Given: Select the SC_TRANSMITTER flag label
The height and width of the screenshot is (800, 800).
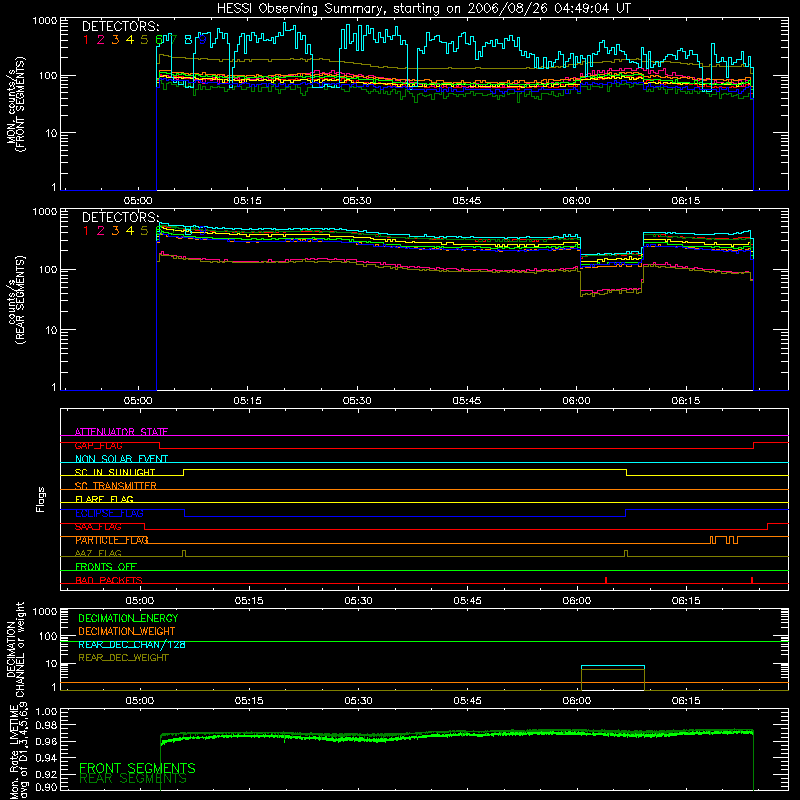Looking at the screenshot, I should tap(116, 486).
